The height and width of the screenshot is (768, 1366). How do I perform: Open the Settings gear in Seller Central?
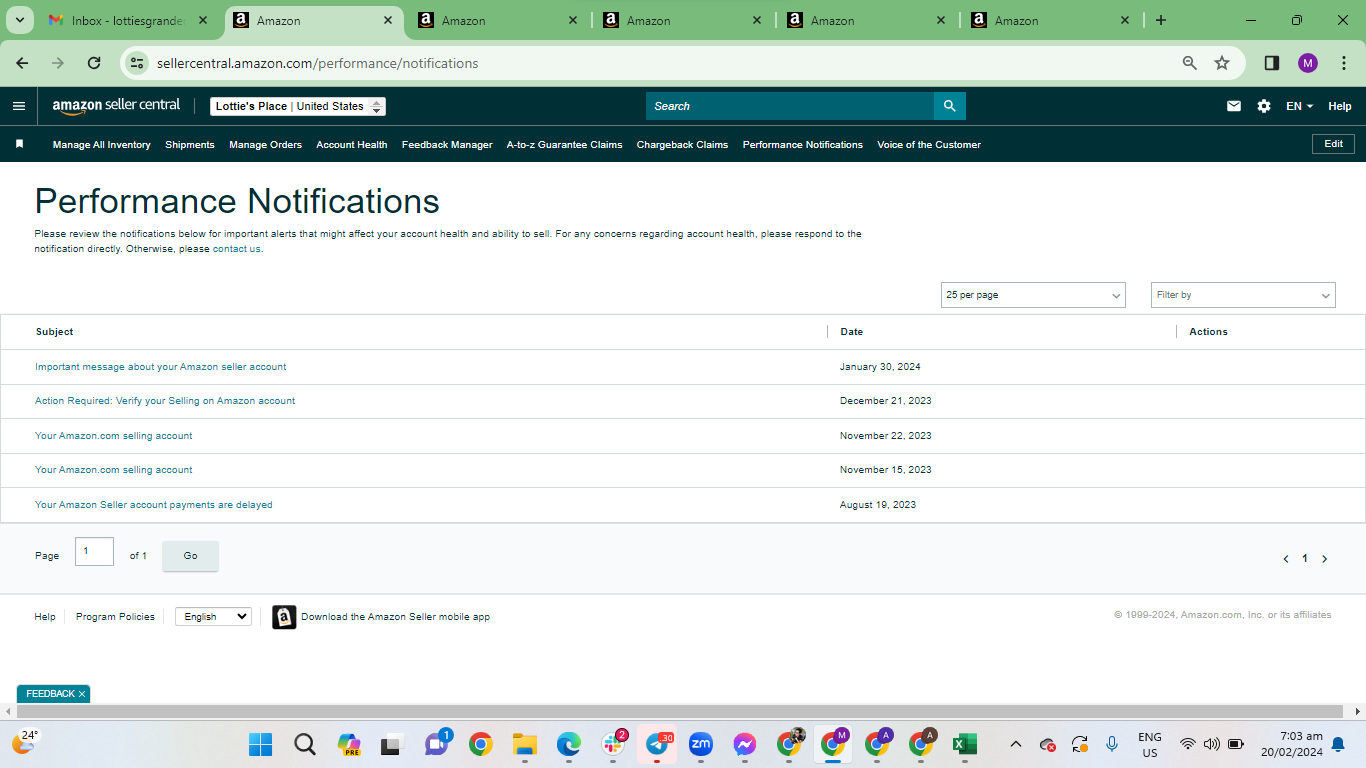[x=1264, y=106]
